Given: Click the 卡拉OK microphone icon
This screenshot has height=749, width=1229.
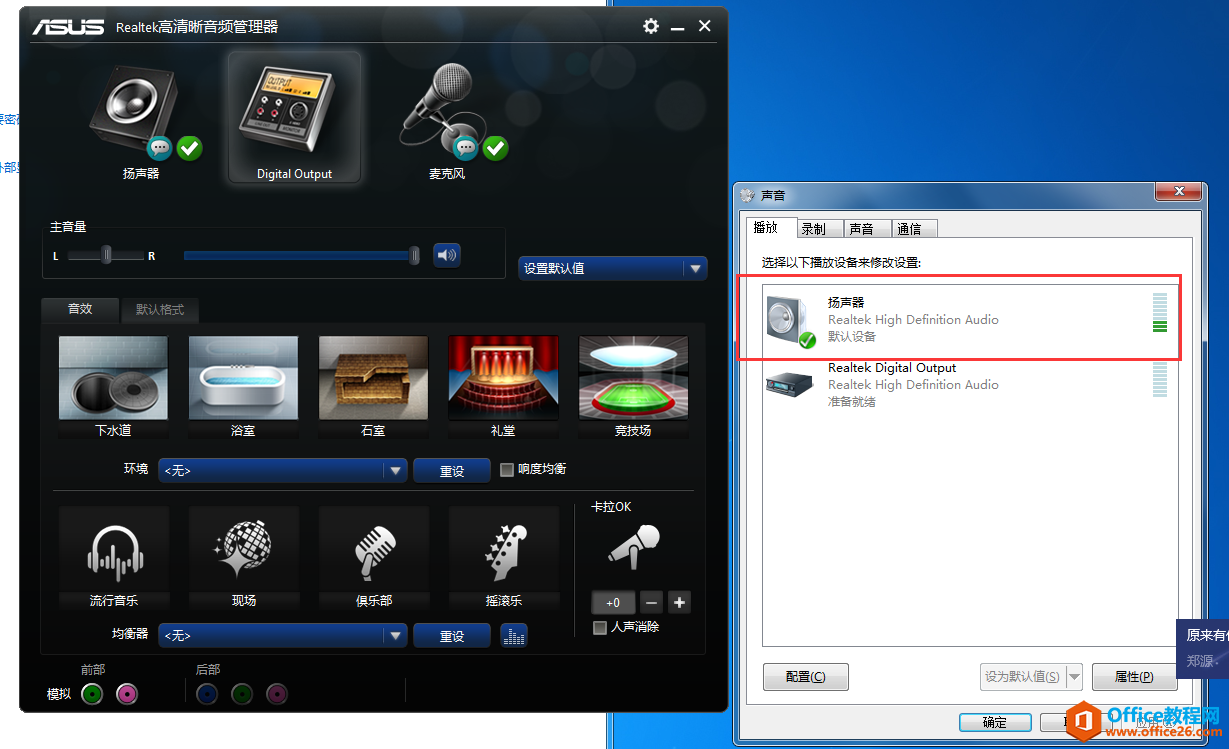Looking at the screenshot, I should pos(634,548).
